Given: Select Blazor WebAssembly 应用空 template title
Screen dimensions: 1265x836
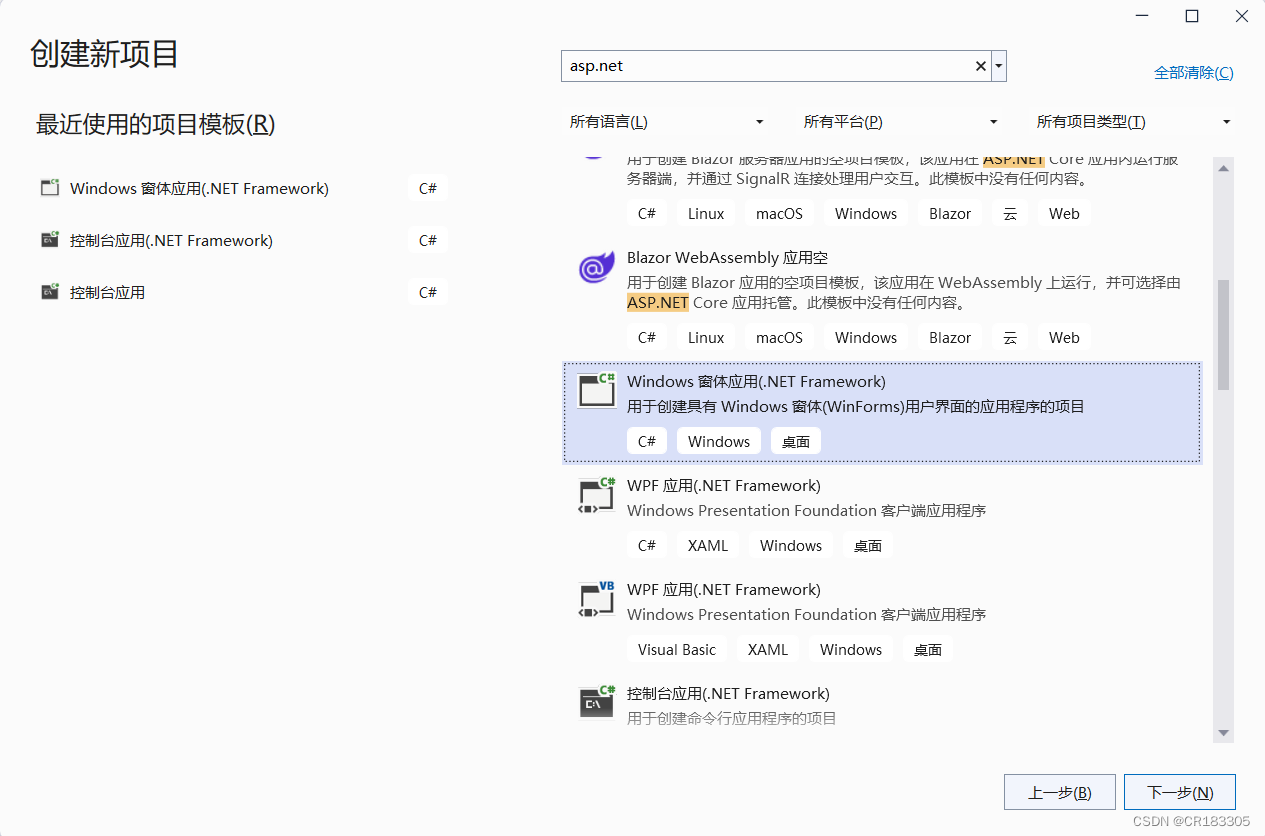Looking at the screenshot, I should (x=727, y=257).
